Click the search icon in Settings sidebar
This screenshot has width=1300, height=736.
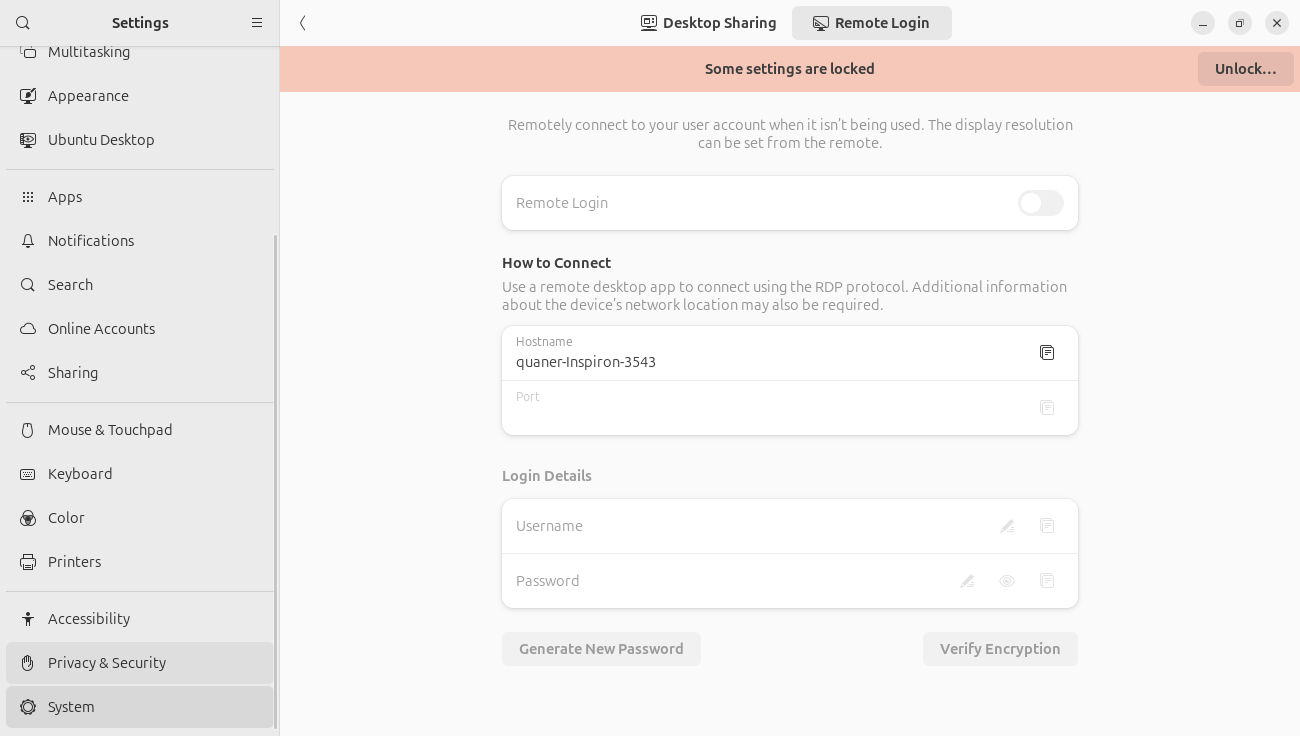point(24,23)
